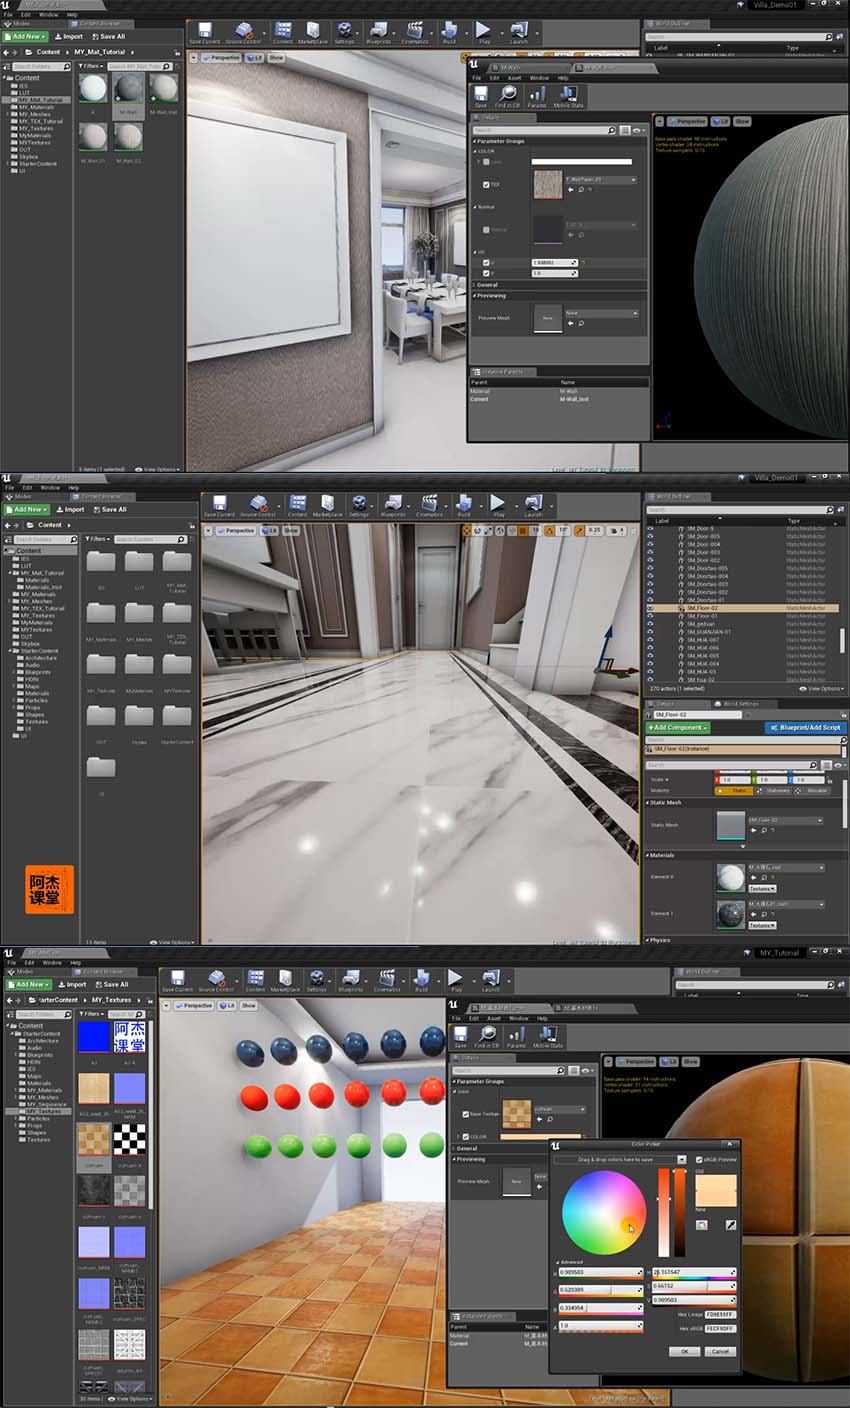Screen dimensions: 850x1408
Task: Click Play in the tile-floor editor toolbar
Action: point(456,981)
